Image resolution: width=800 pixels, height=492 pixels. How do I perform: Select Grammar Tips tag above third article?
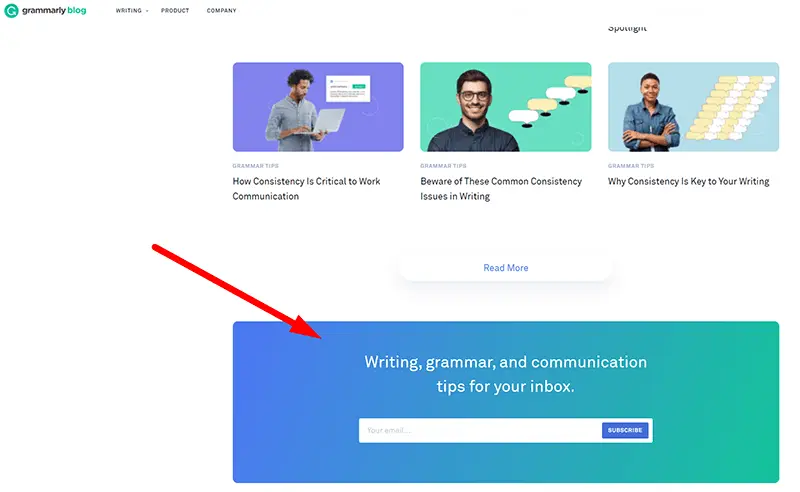[x=631, y=166]
